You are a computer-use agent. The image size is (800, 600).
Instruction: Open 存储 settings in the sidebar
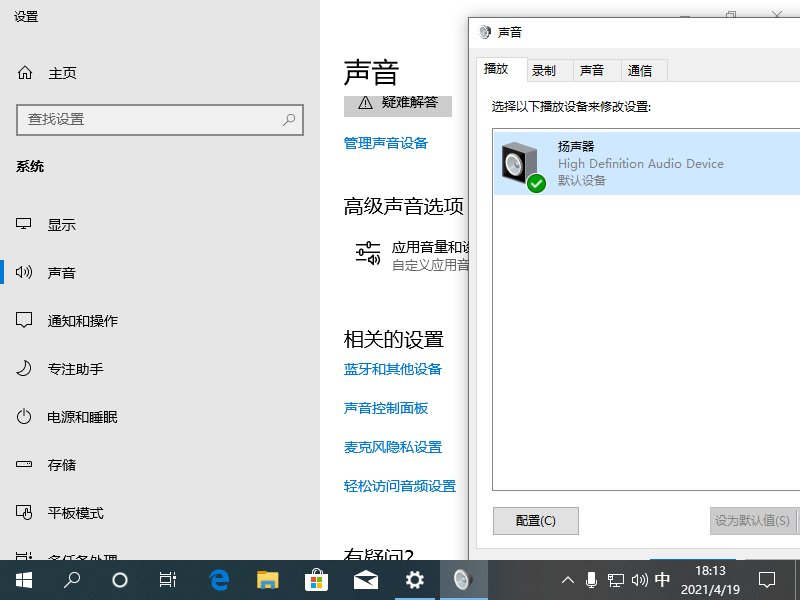pos(62,464)
